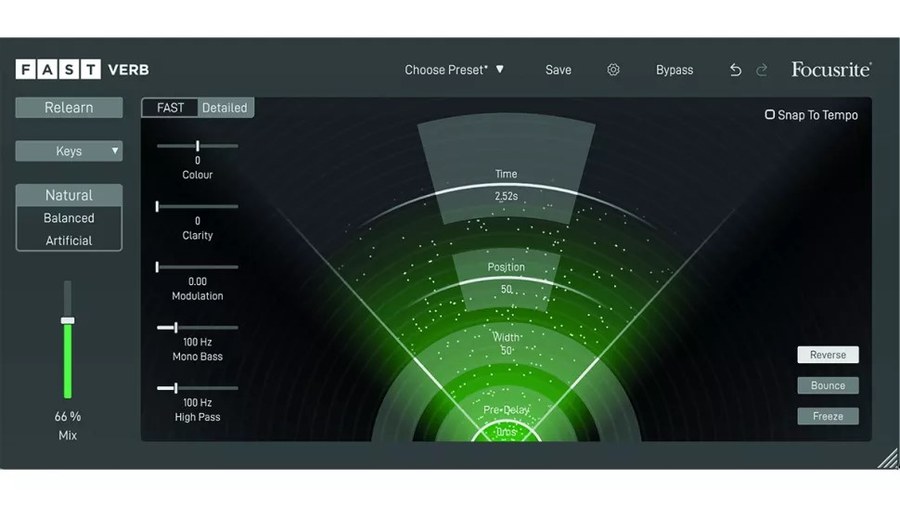Click the Bounce button
The width and height of the screenshot is (900, 507).
[x=828, y=386]
